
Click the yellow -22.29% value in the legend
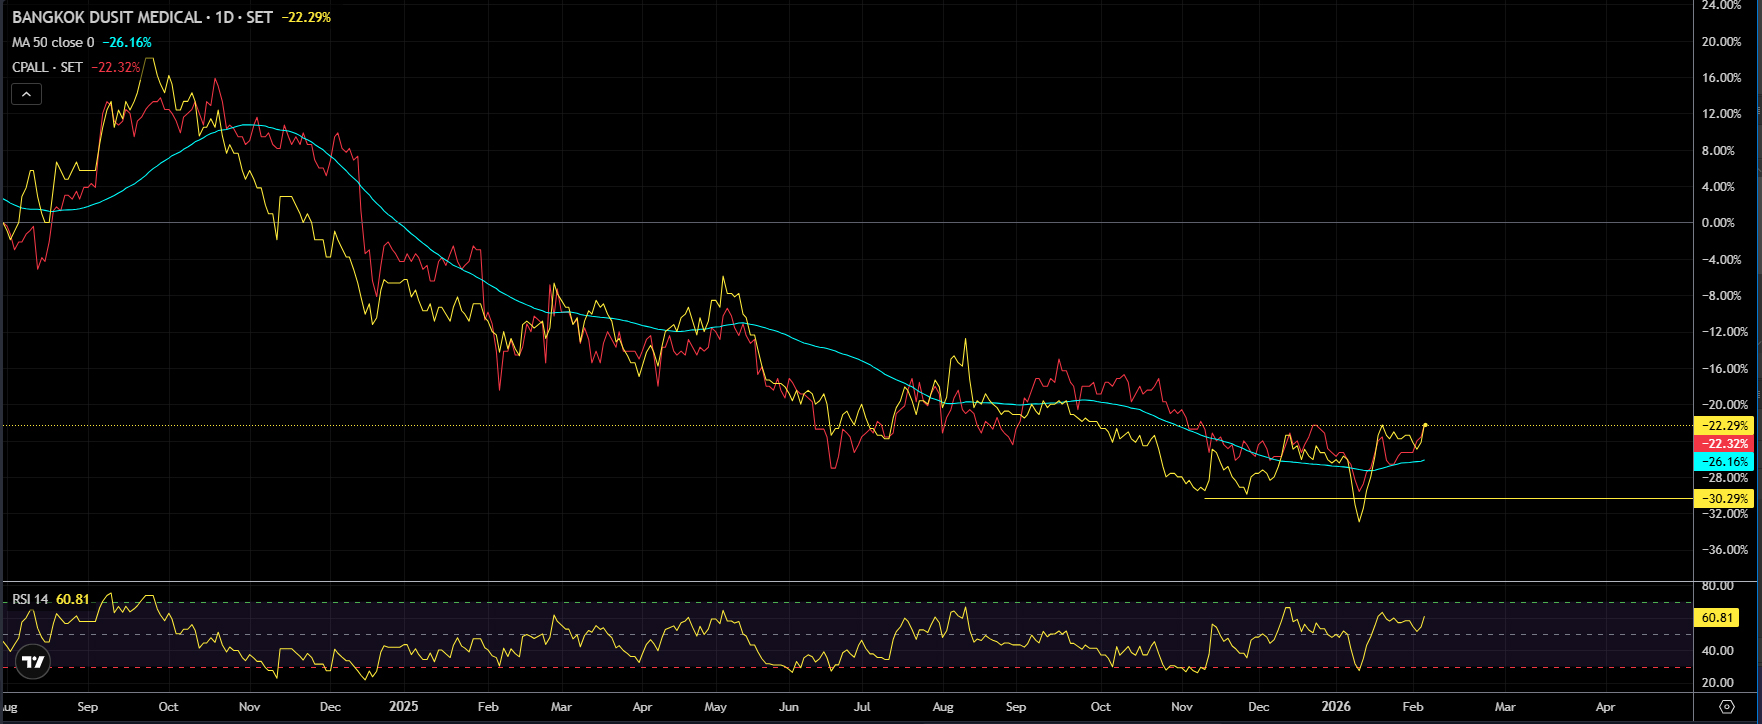(x=306, y=17)
